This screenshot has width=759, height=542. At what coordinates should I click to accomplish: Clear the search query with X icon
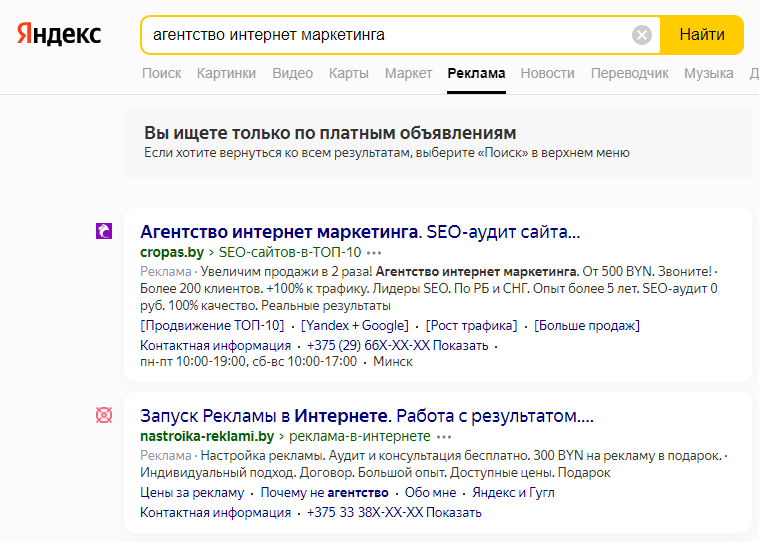click(x=642, y=35)
